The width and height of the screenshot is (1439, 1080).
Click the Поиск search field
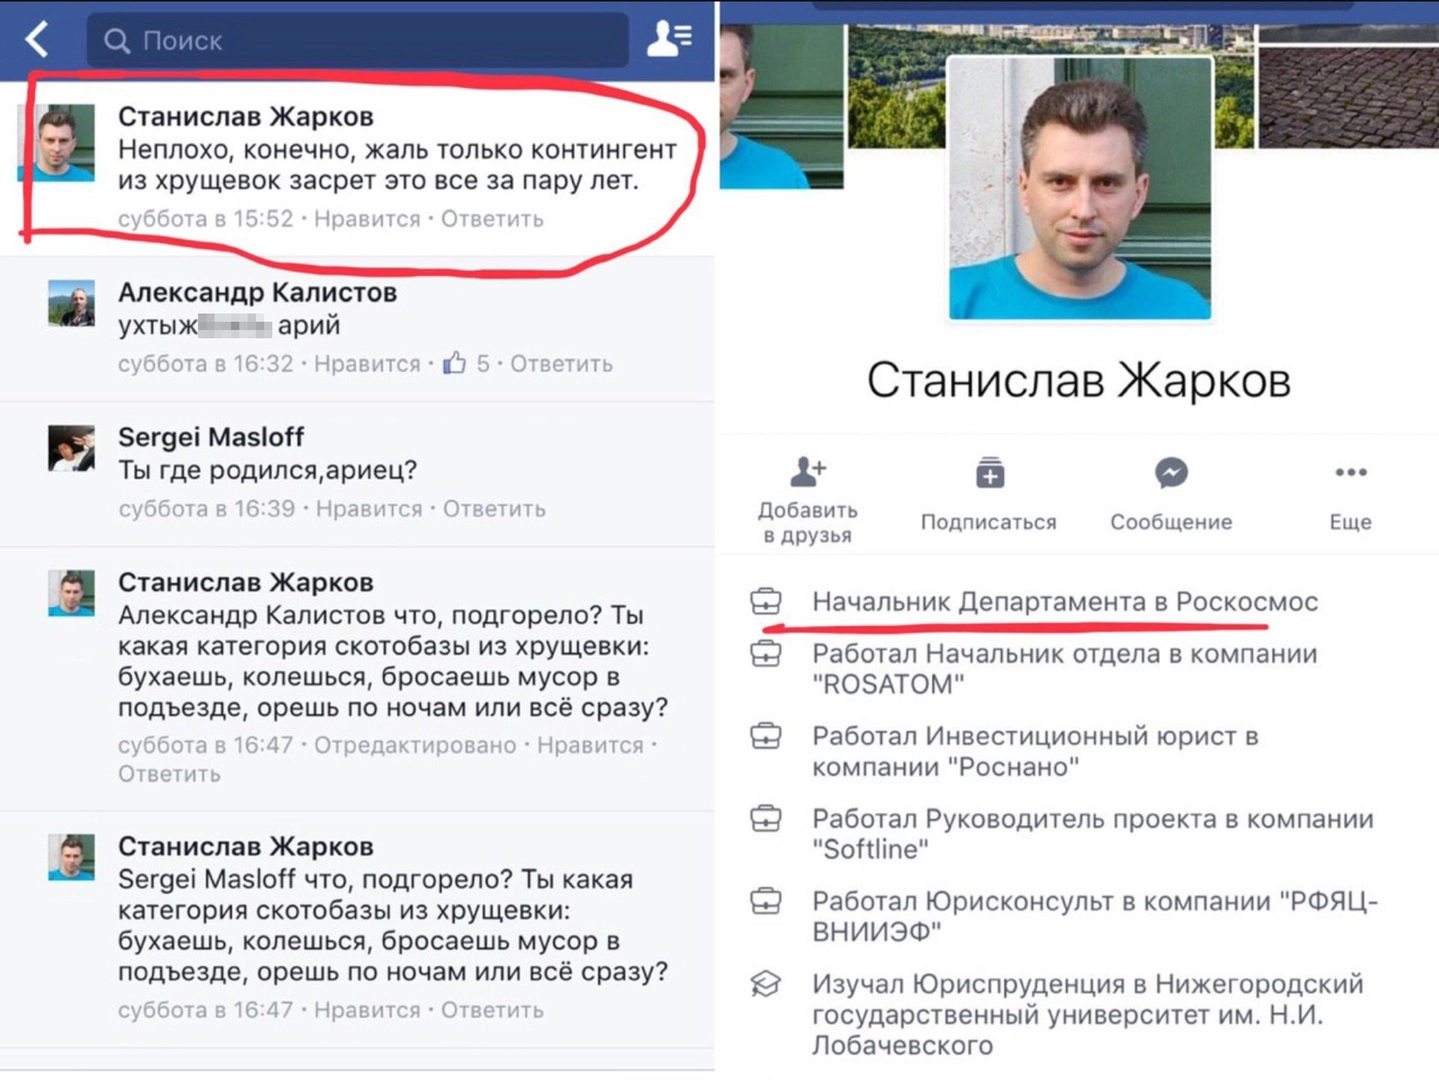[x=358, y=40]
